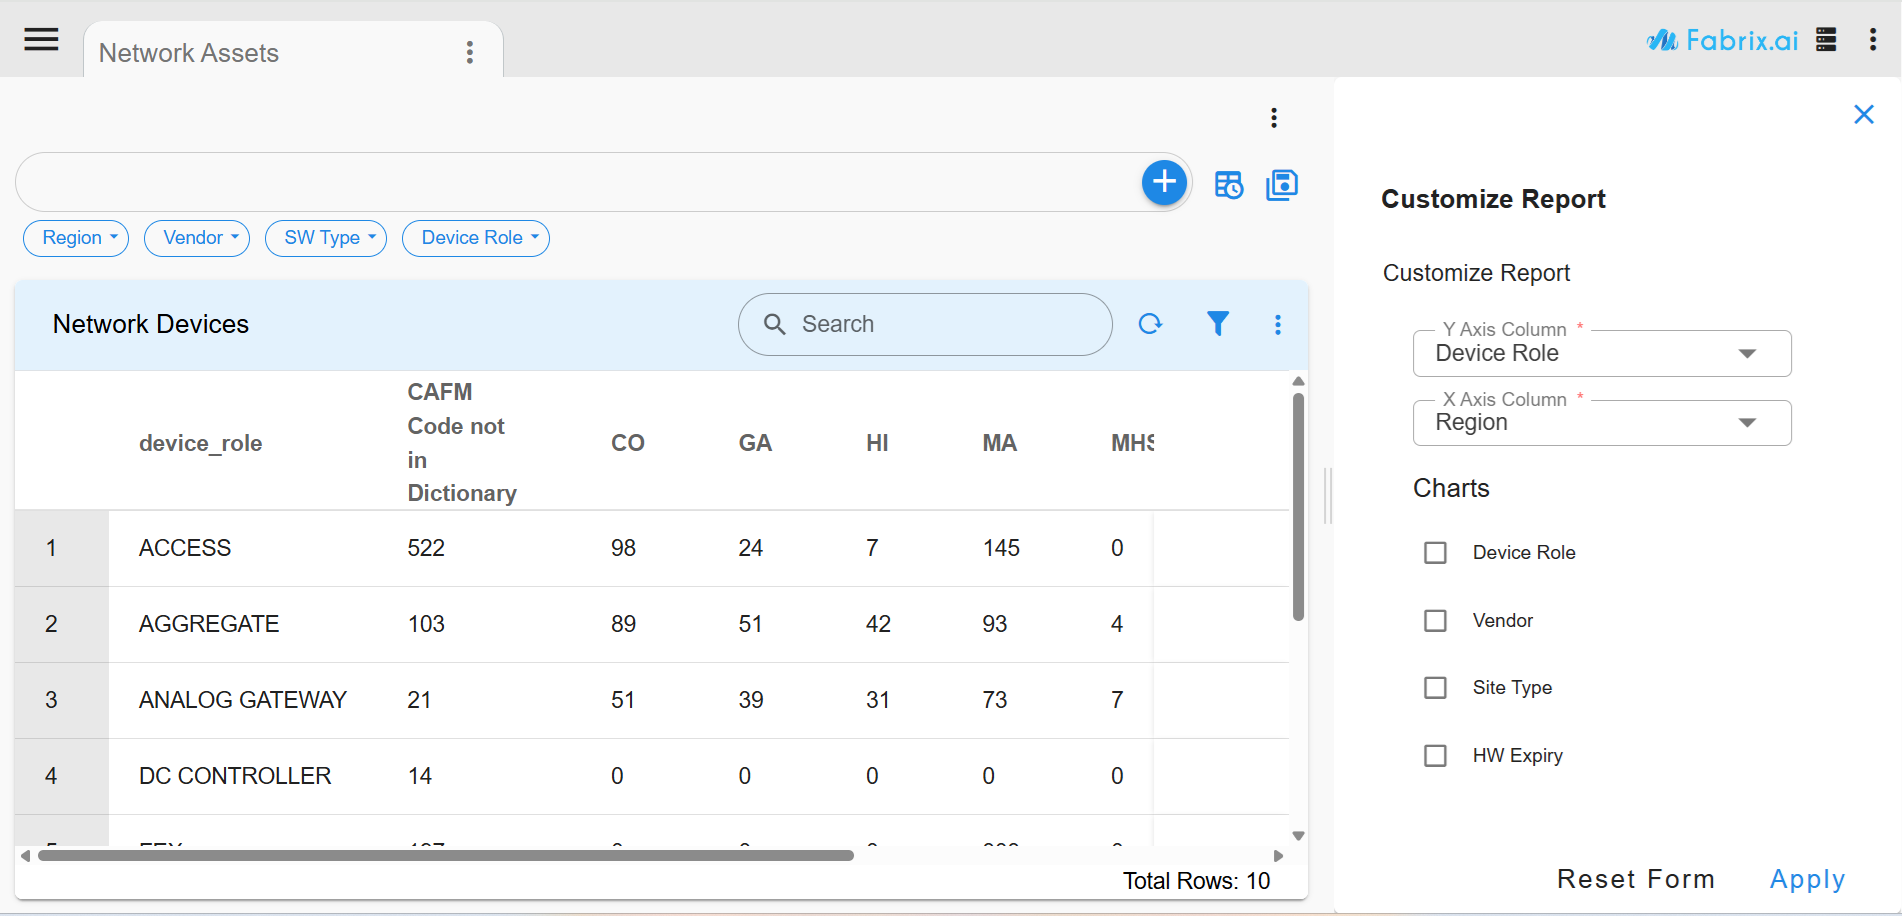Expand the Region filter chip
The height and width of the screenshot is (916, 1902).
pyautogui.click(x=75, y=238)
